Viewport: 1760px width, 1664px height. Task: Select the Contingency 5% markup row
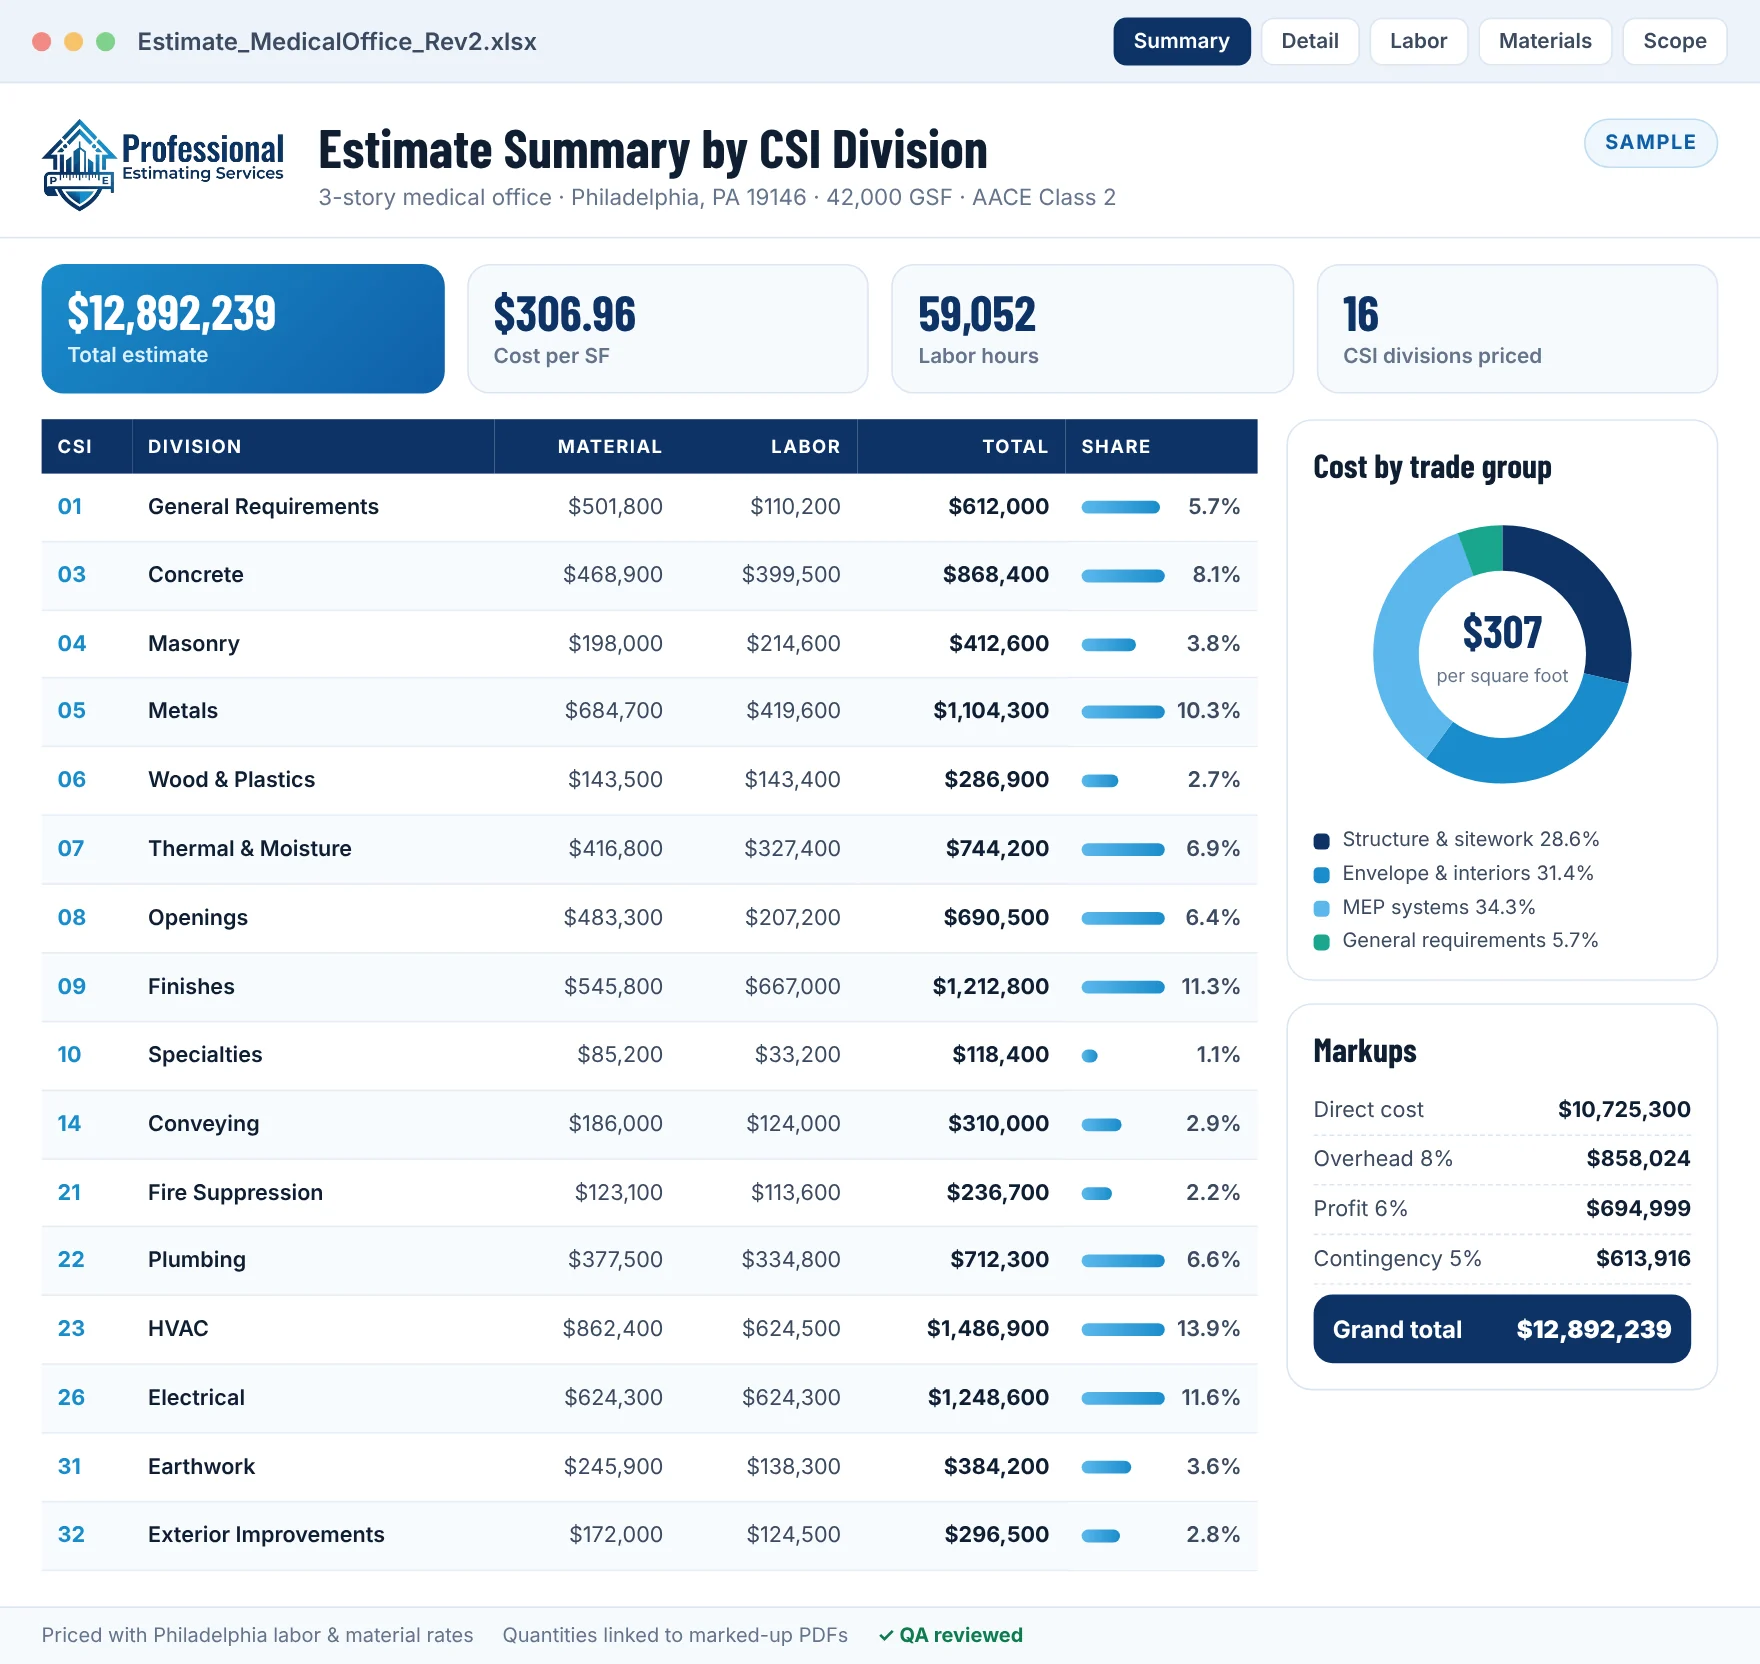(x=1502, y=1259)
